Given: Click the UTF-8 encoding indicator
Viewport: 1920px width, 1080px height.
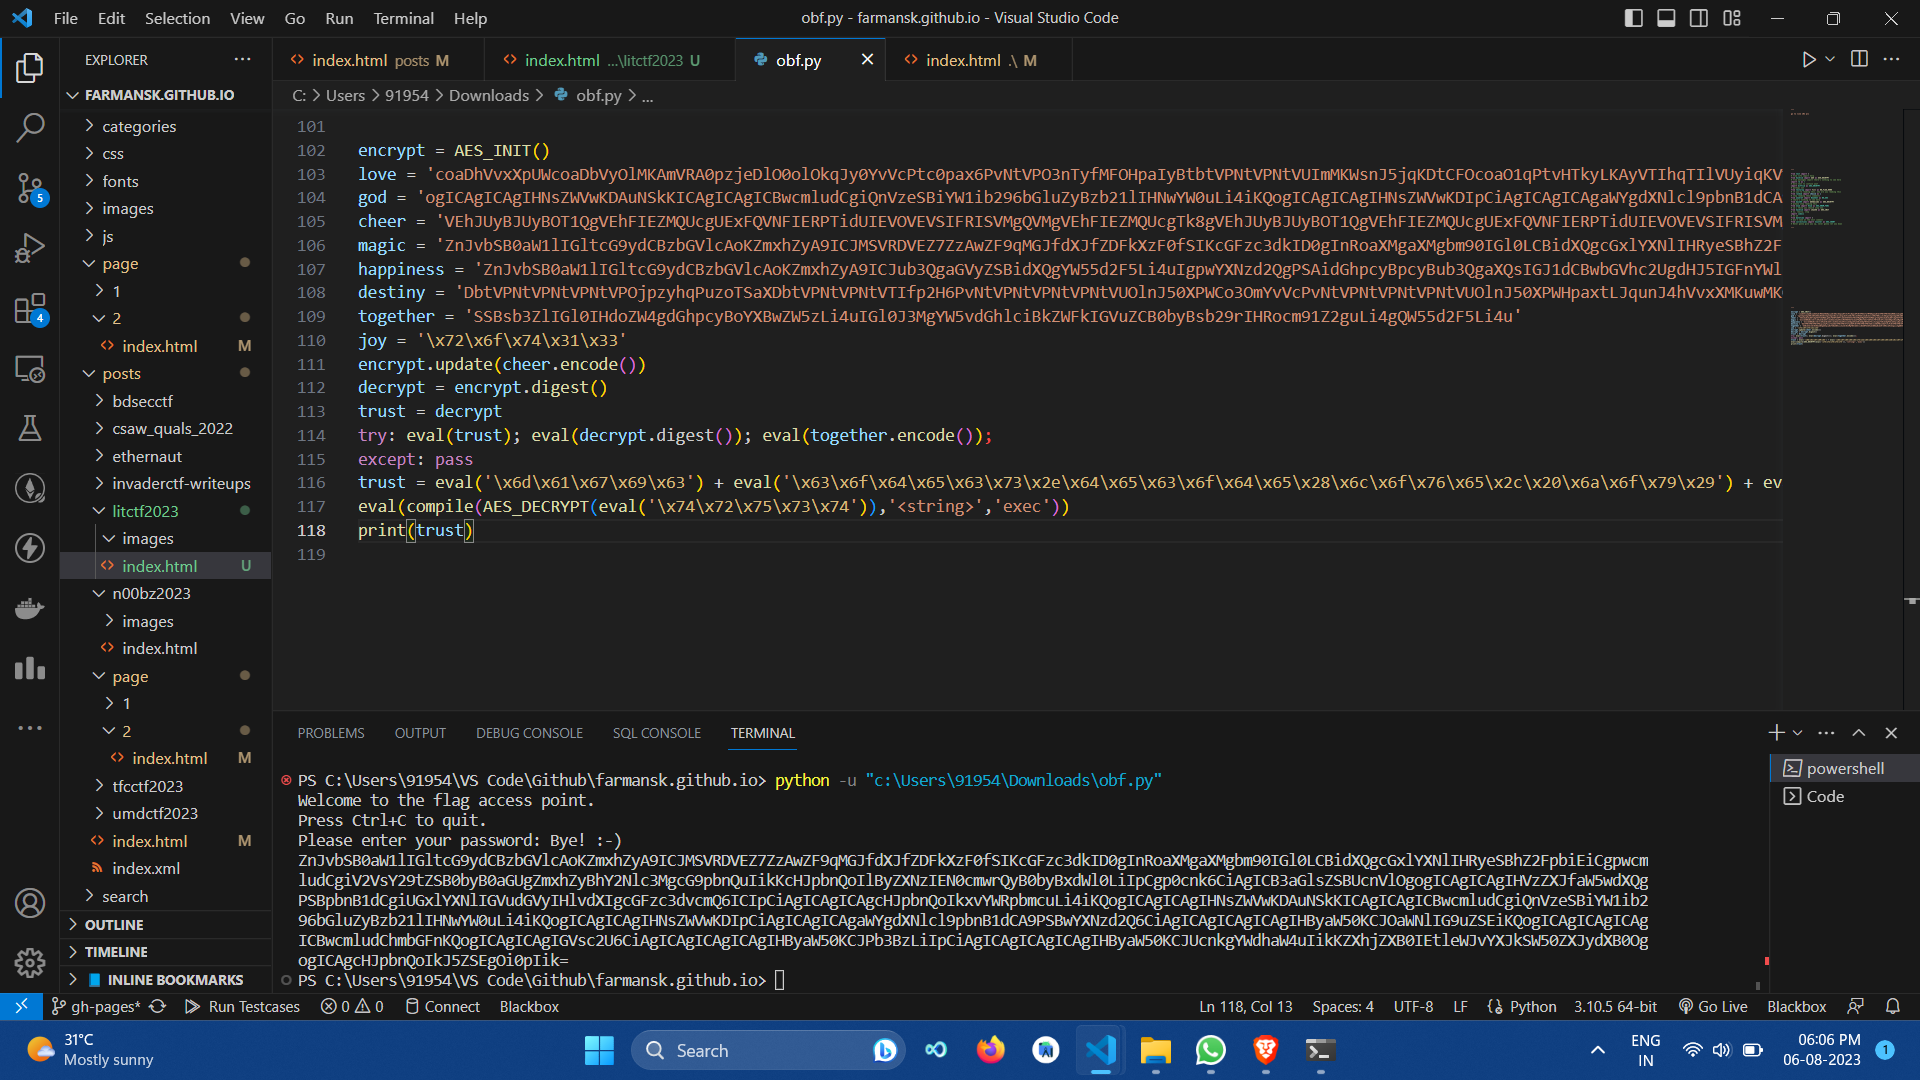Looking at the screenshot, I should [1413, 1007].
